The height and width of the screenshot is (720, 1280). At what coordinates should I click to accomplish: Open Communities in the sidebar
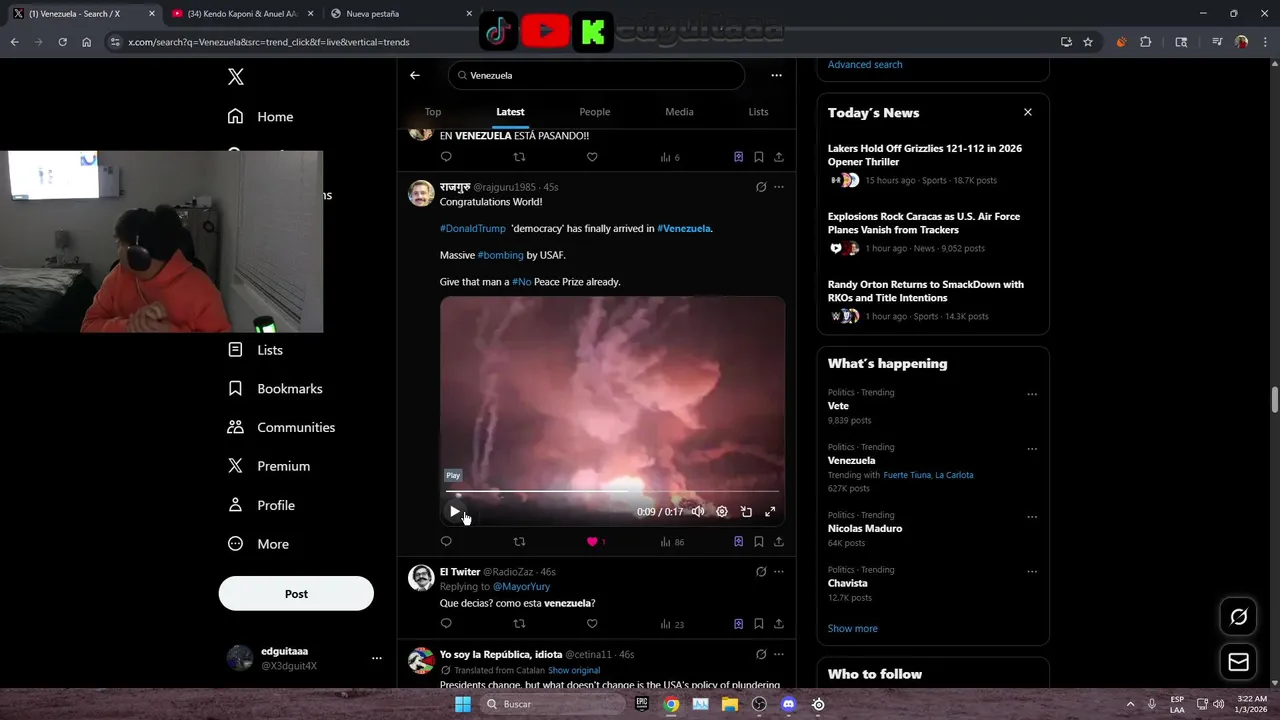point(281,427)
